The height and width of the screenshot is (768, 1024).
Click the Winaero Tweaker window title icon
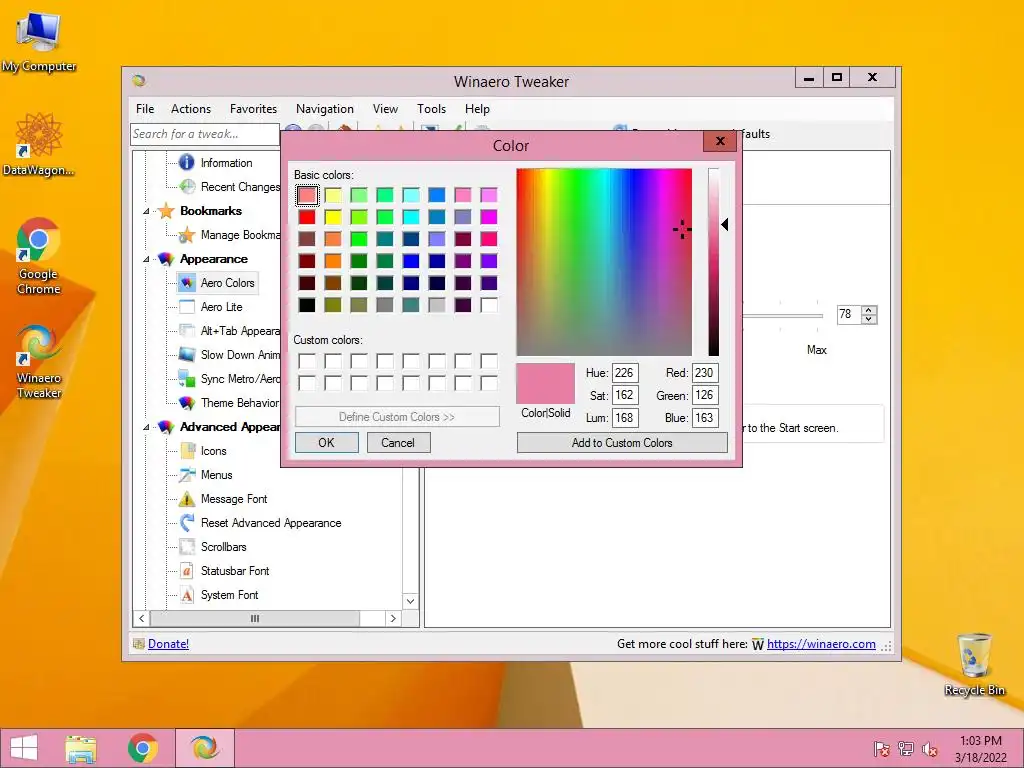click(x=138, y=81)
